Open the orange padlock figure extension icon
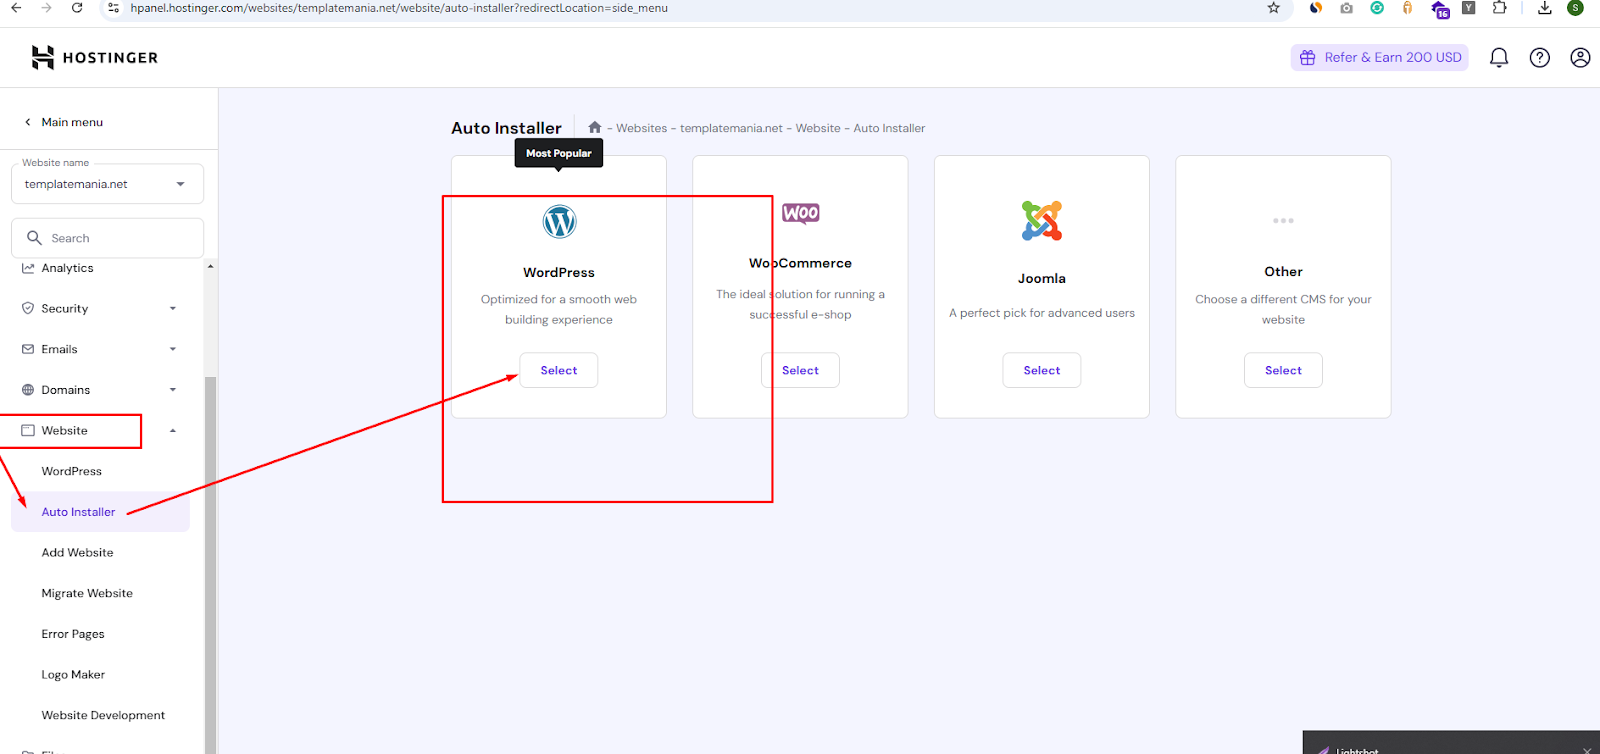The width and height of the screenshot is (1600, 754). point(1407,8)
